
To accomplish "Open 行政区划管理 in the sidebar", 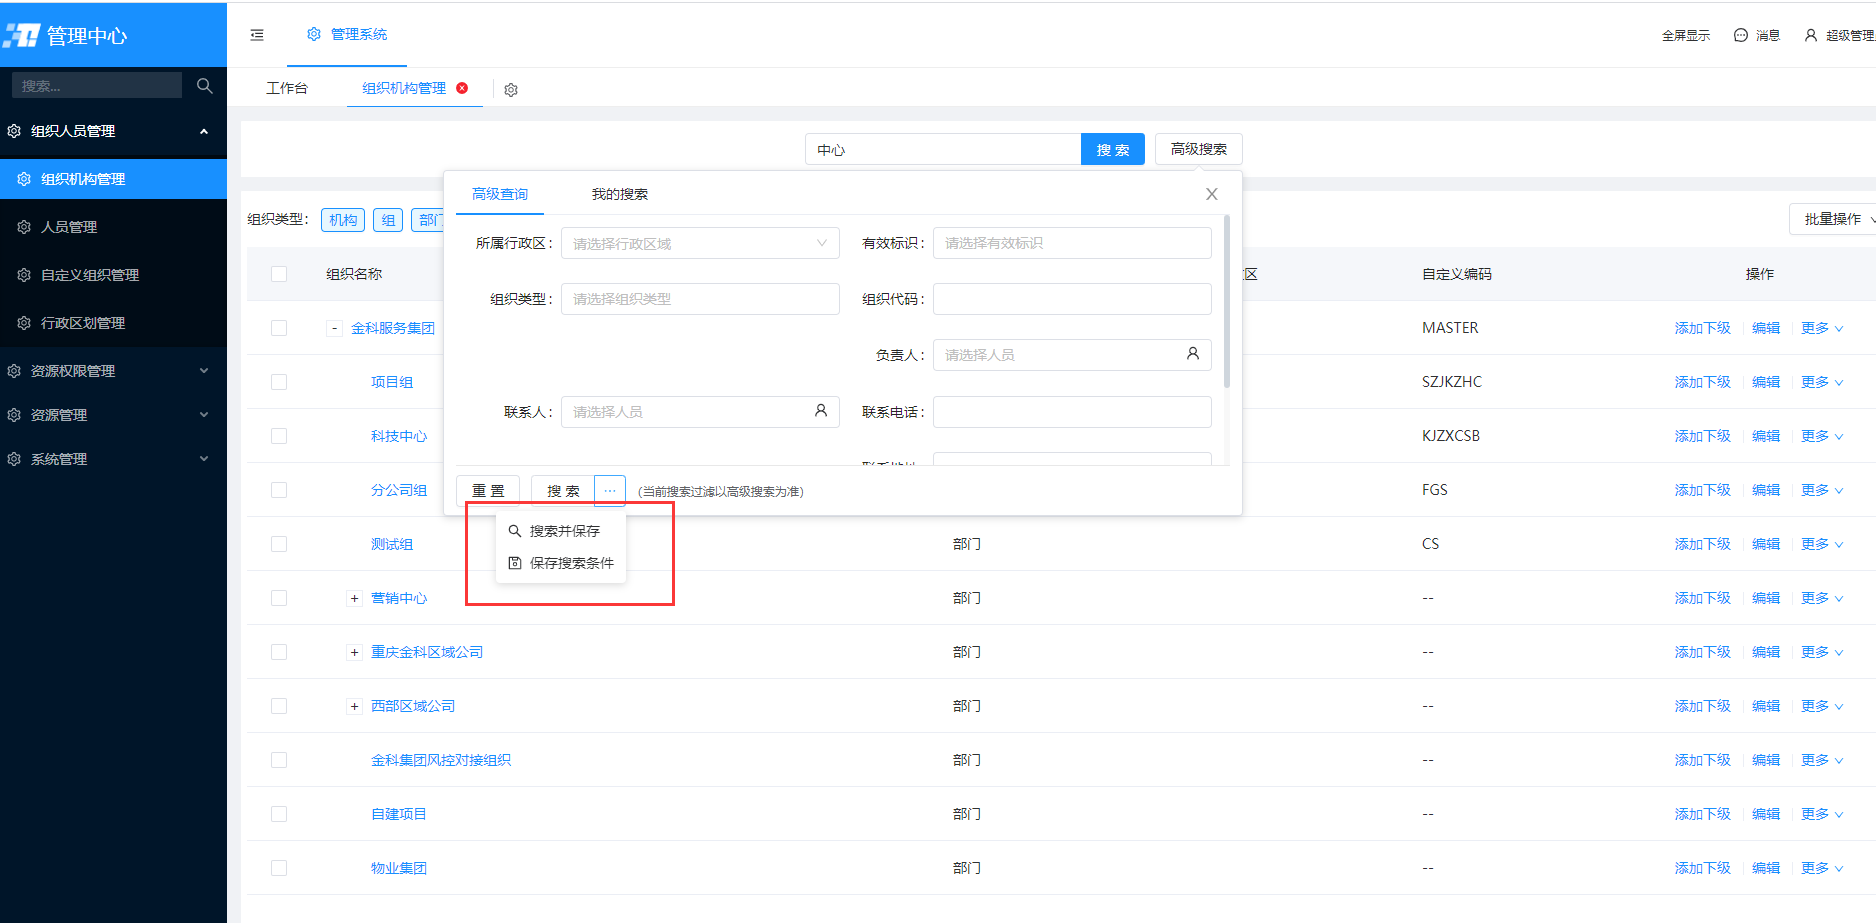I will [x=113, y=323].
